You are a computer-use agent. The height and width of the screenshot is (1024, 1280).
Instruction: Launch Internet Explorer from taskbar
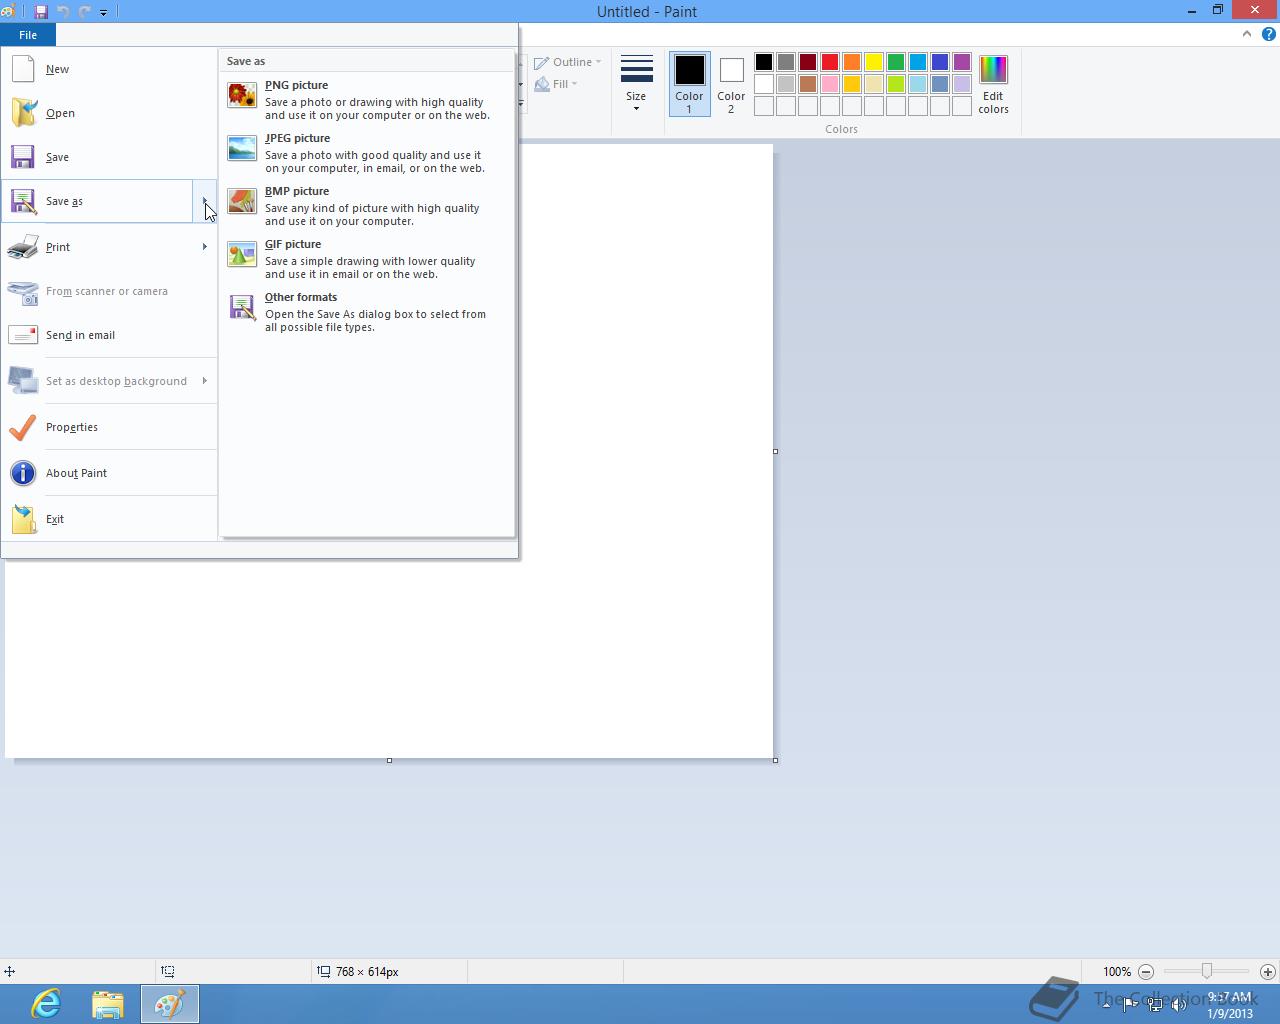click(46, 1003)
